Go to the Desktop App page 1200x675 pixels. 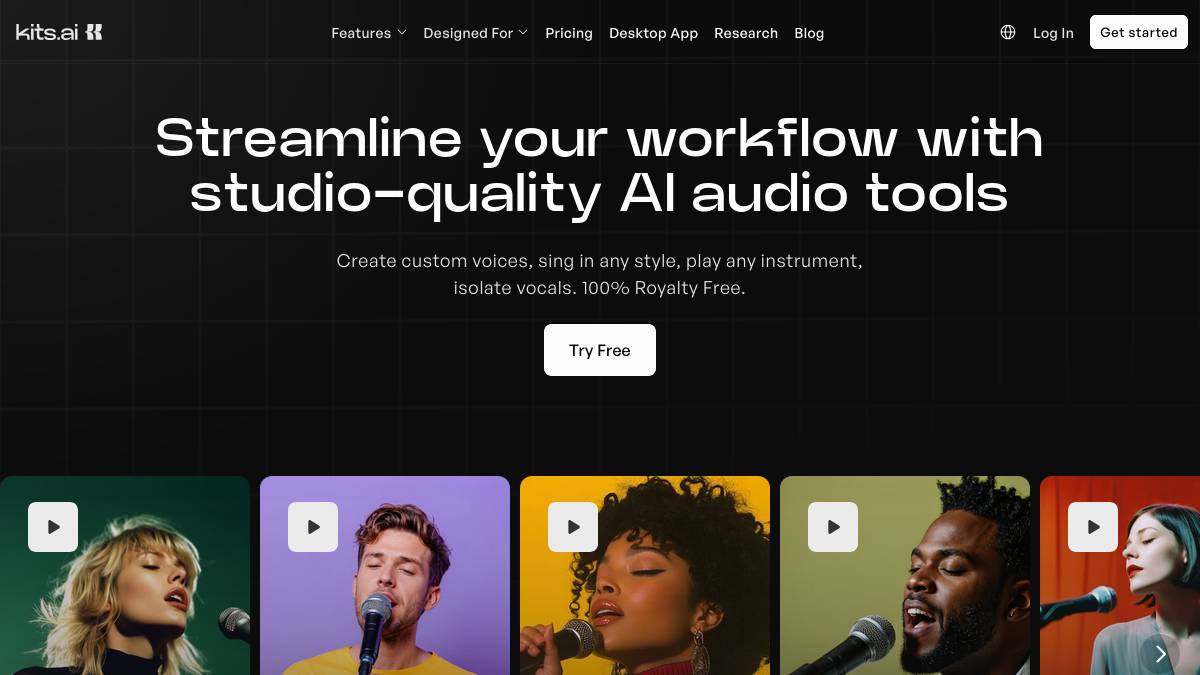[653, 33]
